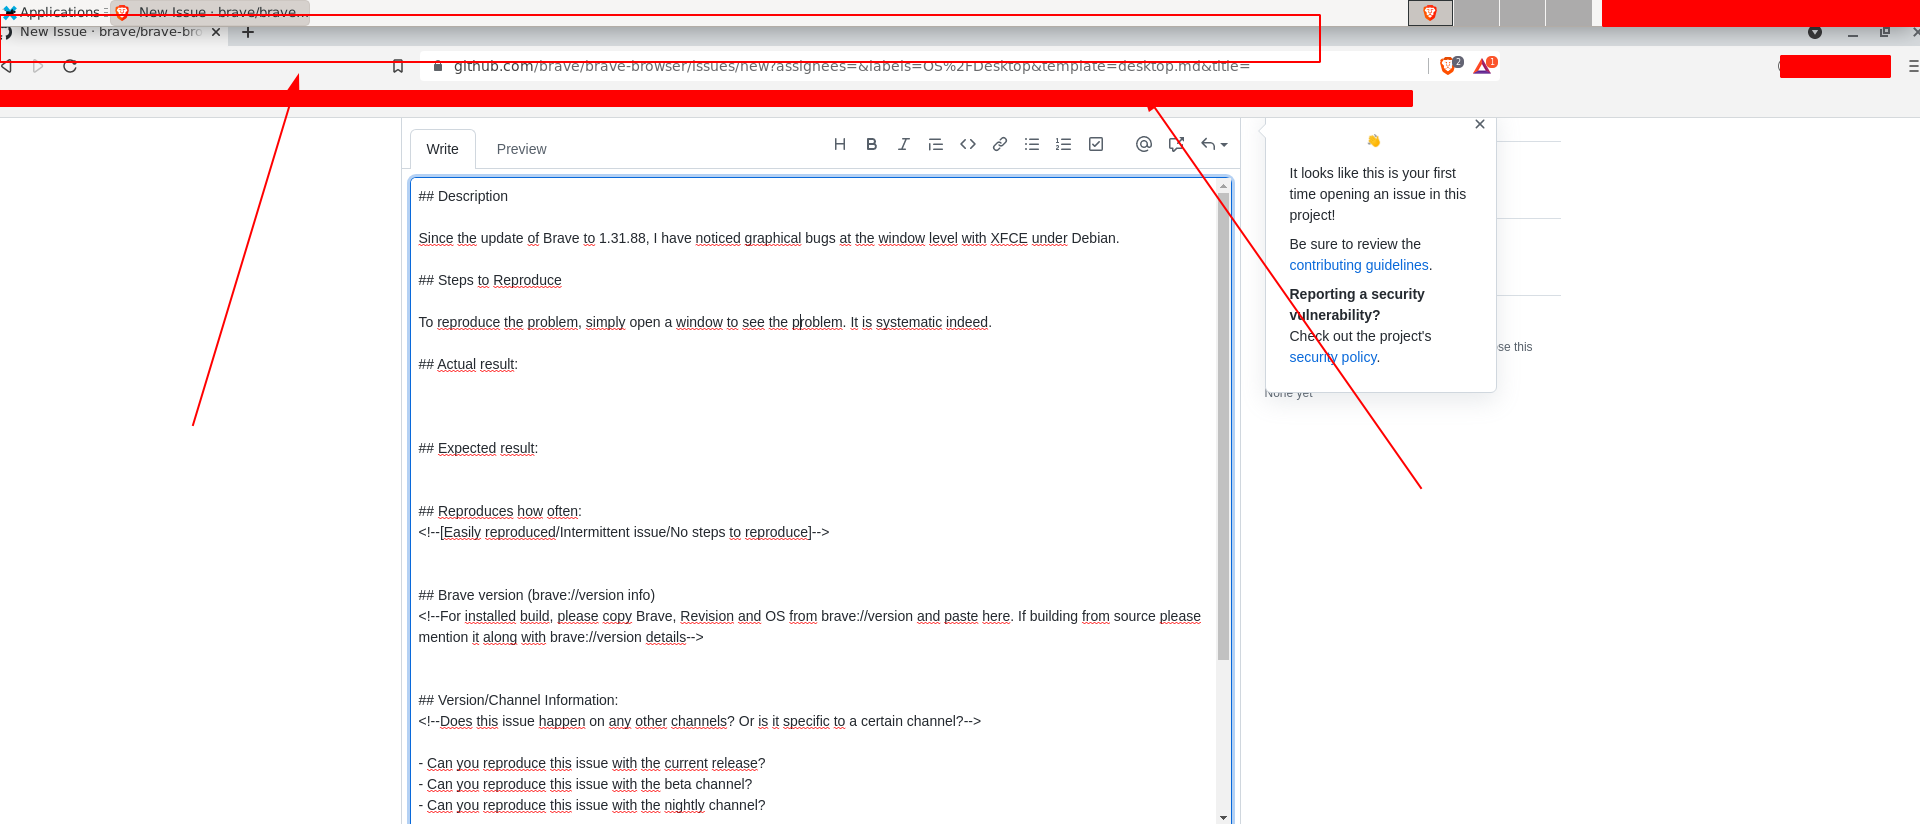The height and width of the screenshot is (824, 1920).
Task: Select New Issue window in XFCE taskbar
Action: pos(211,12)
